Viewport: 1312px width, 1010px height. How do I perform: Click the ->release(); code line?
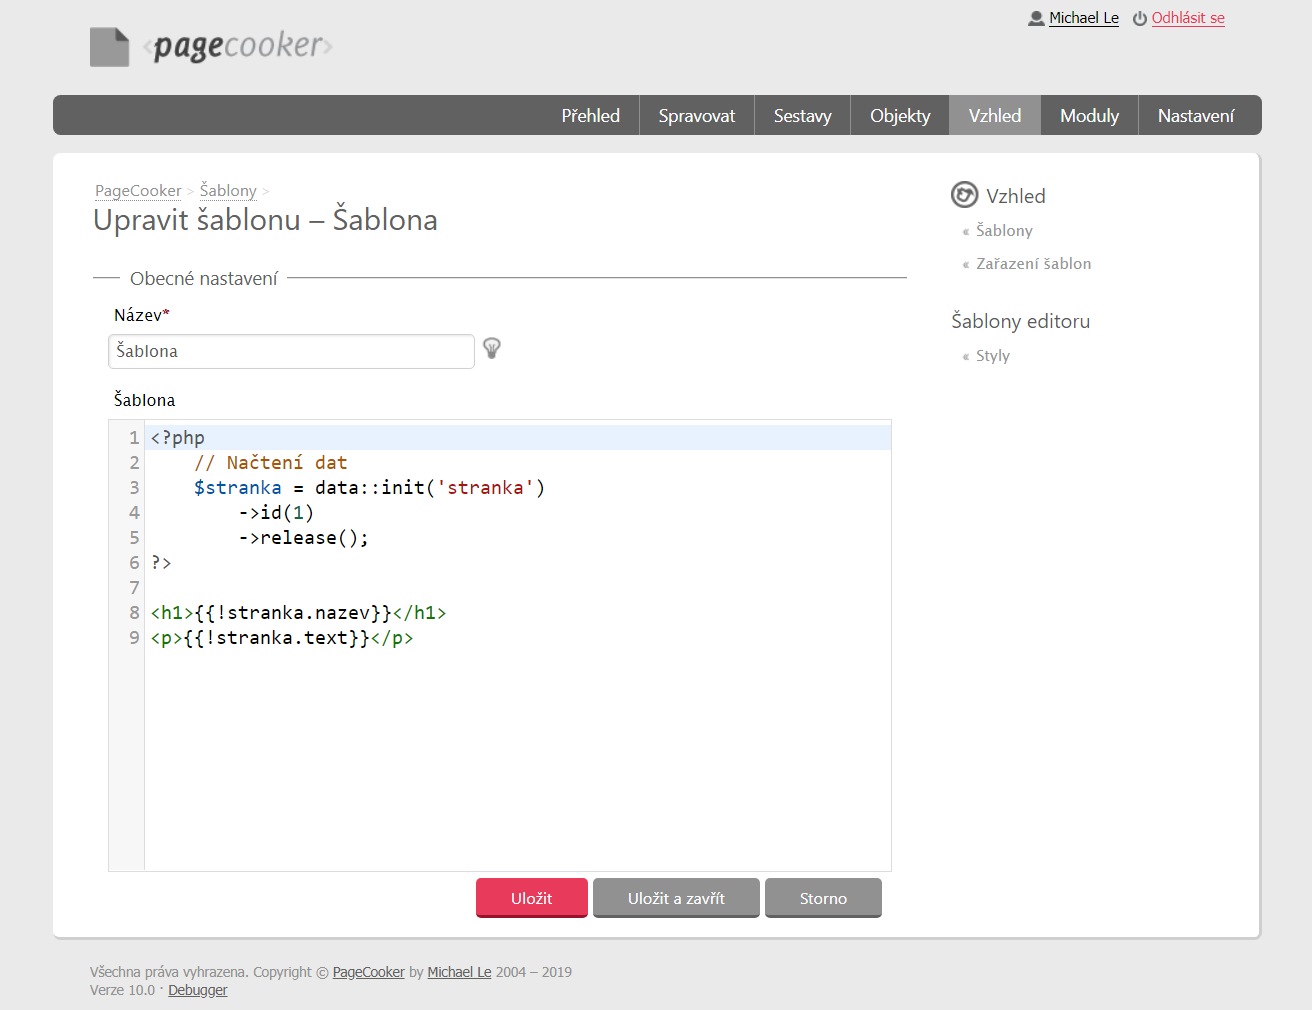[x=303, y=538]
